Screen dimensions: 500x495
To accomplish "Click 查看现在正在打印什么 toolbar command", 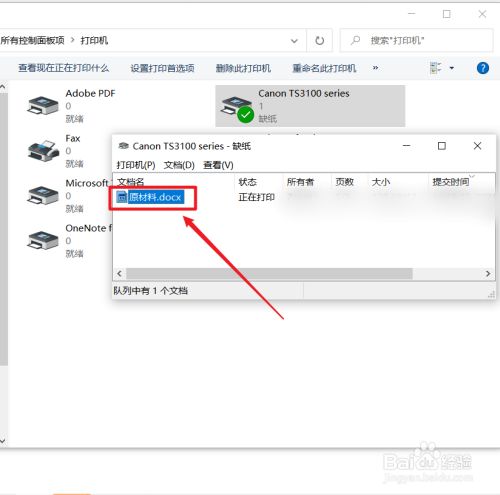I will tap(64, 68).
